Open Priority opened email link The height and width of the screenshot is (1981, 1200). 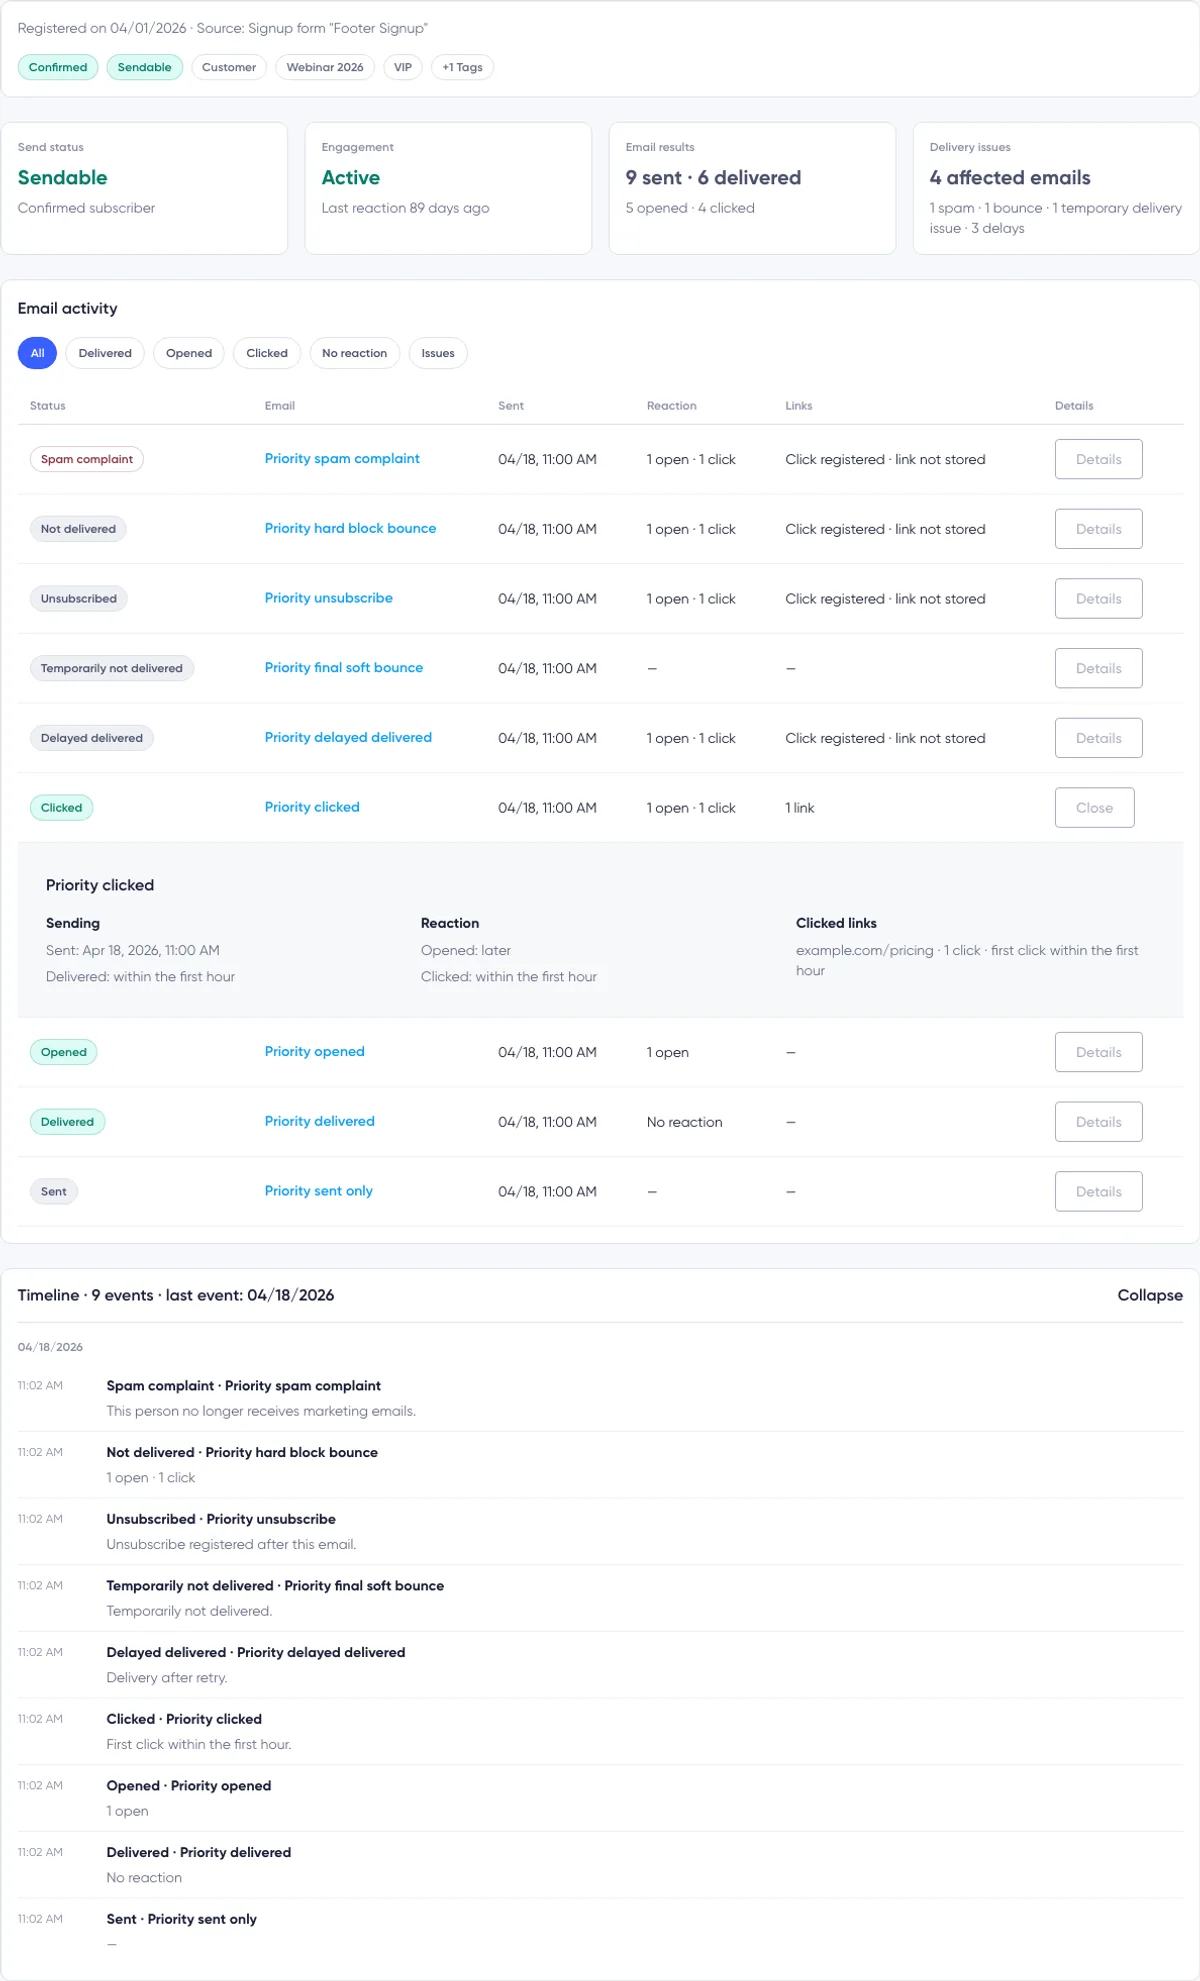coord(314,1052)
